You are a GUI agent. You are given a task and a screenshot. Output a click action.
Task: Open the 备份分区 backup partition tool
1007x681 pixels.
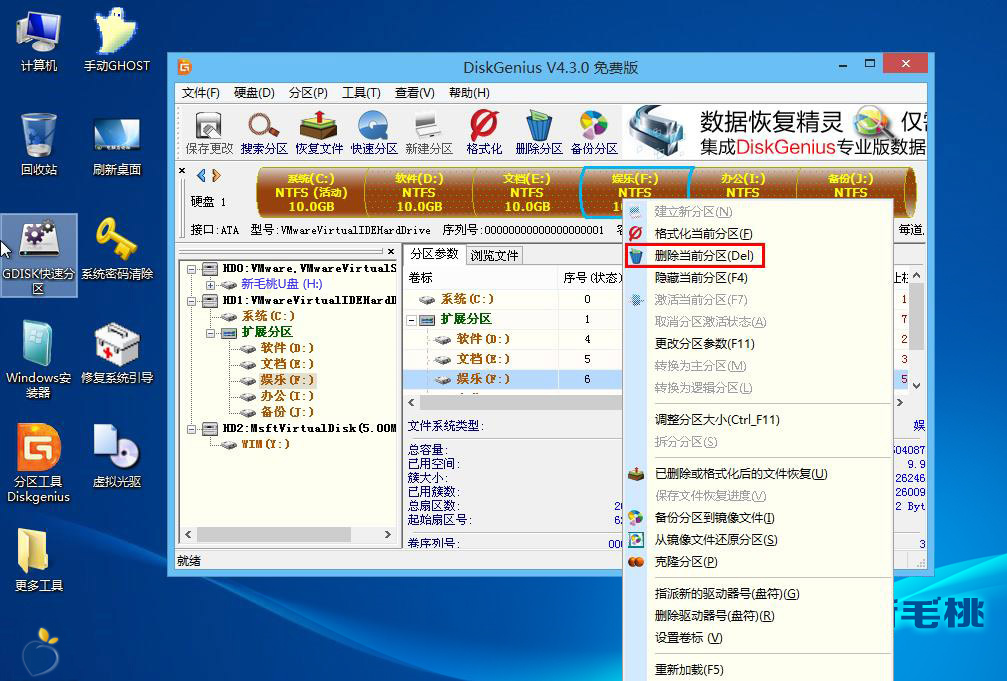coord(594,134)
